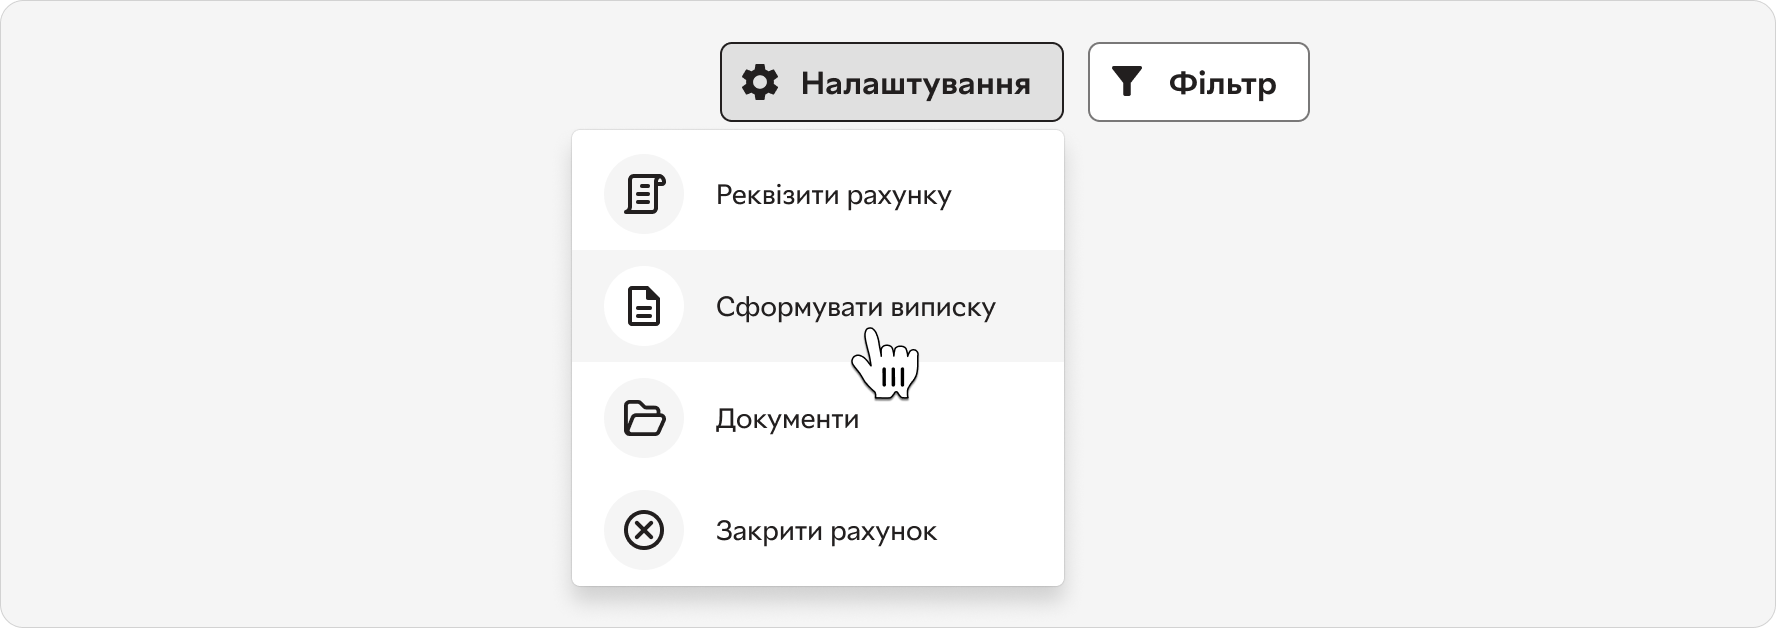
Task: Click the open folder icon beside Документи
Action: (644, 418)
